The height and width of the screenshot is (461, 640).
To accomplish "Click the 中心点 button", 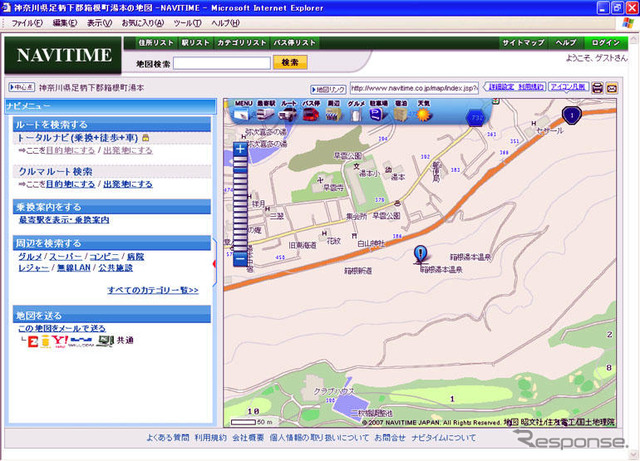I will (22, 87).
